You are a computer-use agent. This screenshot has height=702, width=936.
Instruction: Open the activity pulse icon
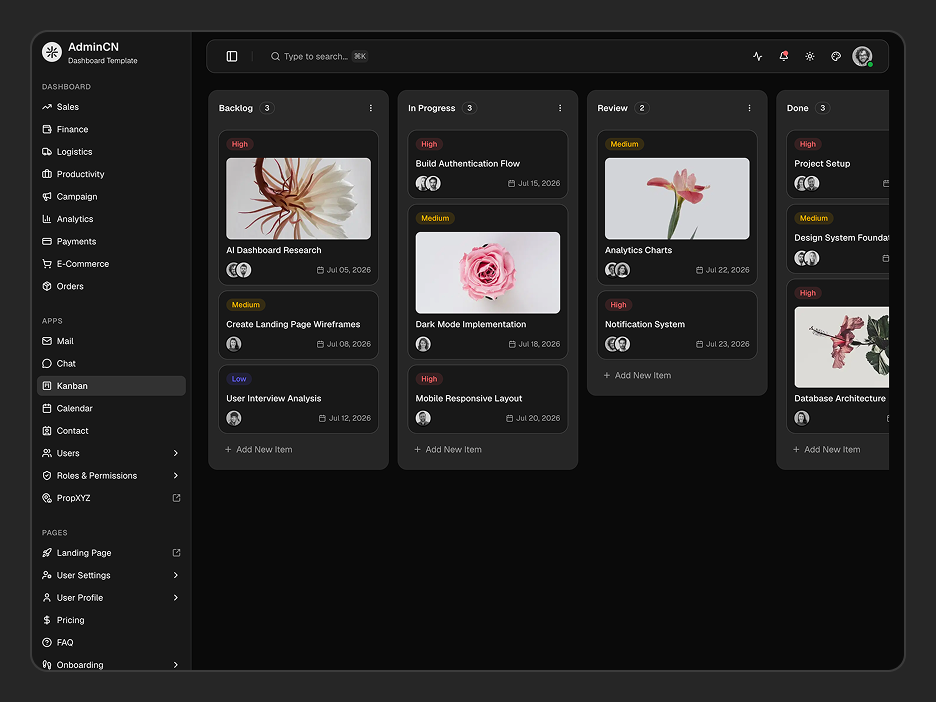[758, 56]
